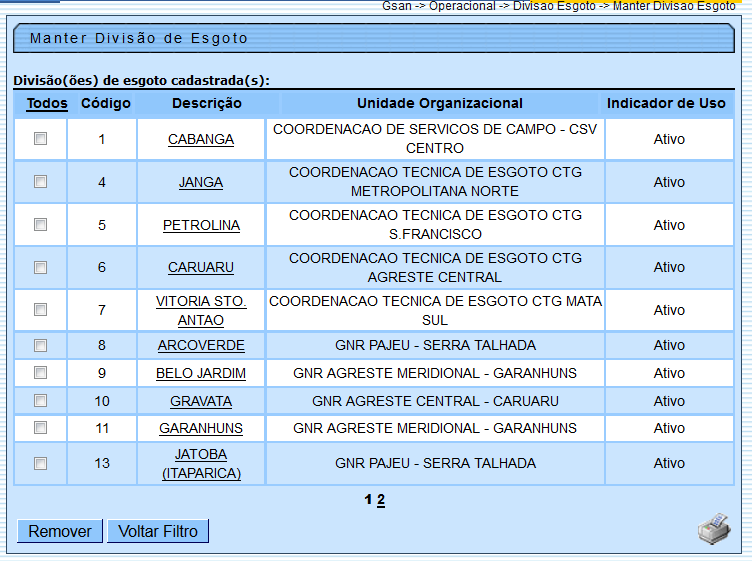
Task: Check the JATOBA (ITAPARICA) row checkbox
Action: pyautogui.click(x=40, y=463)
